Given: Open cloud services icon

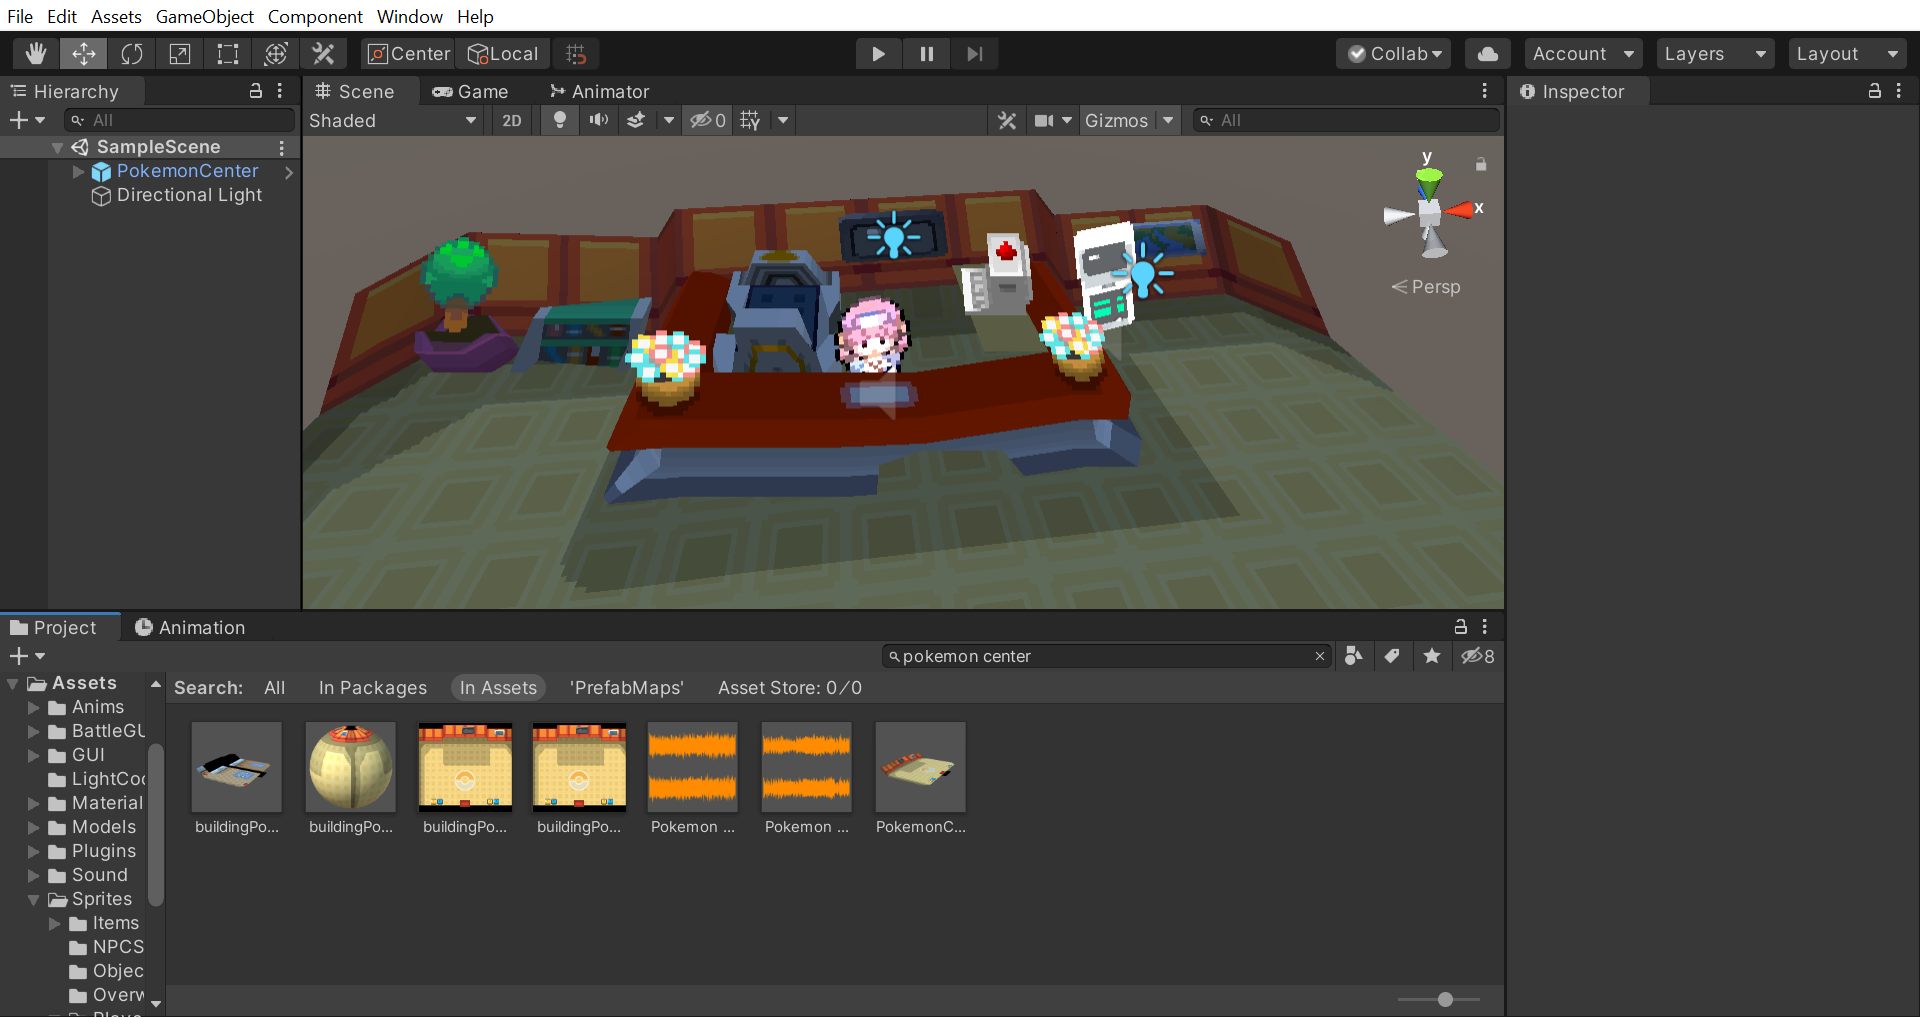Looking at the screenshot, I should pyautogui.click(x=1488, y=54).
